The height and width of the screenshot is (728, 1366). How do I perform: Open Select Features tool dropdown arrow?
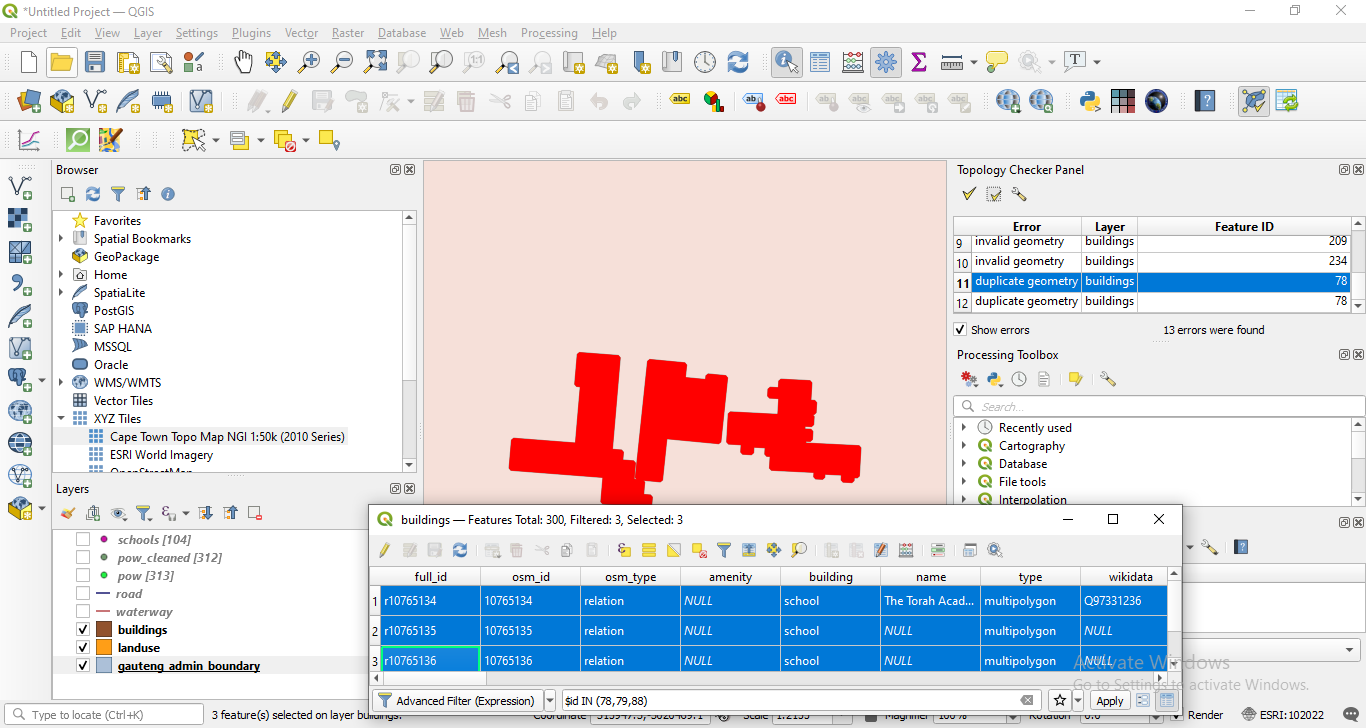(x=215, y=140)
